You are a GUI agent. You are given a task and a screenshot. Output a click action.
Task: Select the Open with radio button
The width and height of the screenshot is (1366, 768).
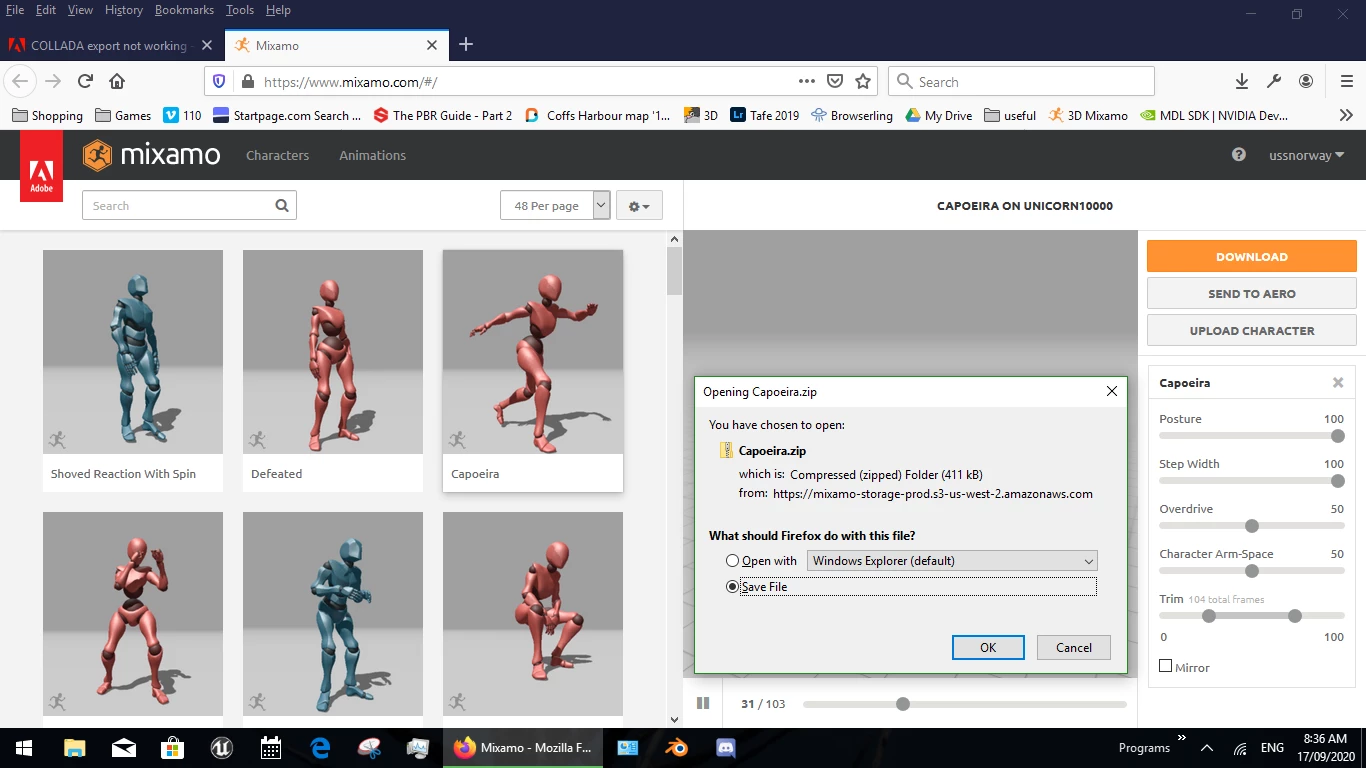733,561
